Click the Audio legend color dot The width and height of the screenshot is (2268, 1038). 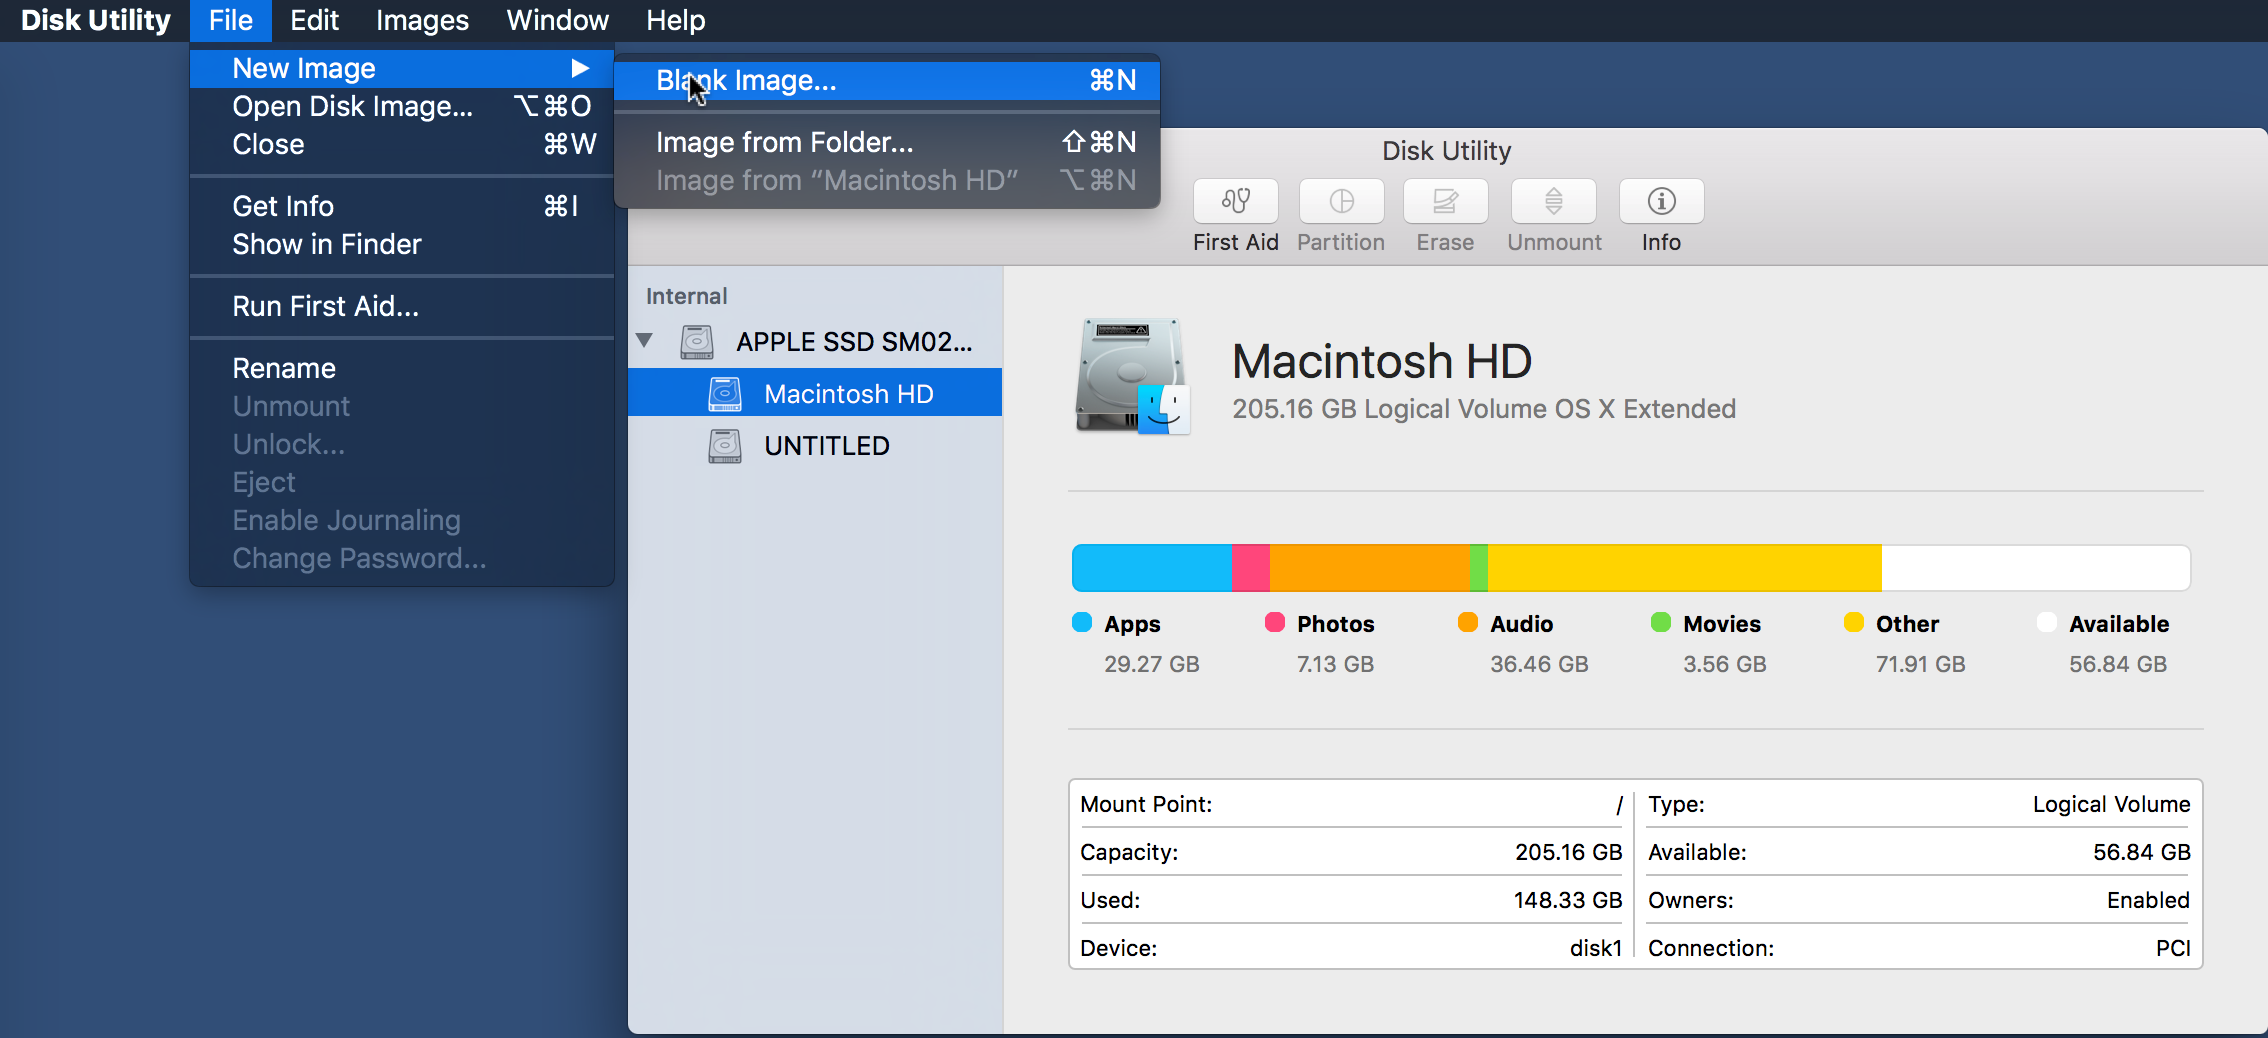coord(1468,622)
